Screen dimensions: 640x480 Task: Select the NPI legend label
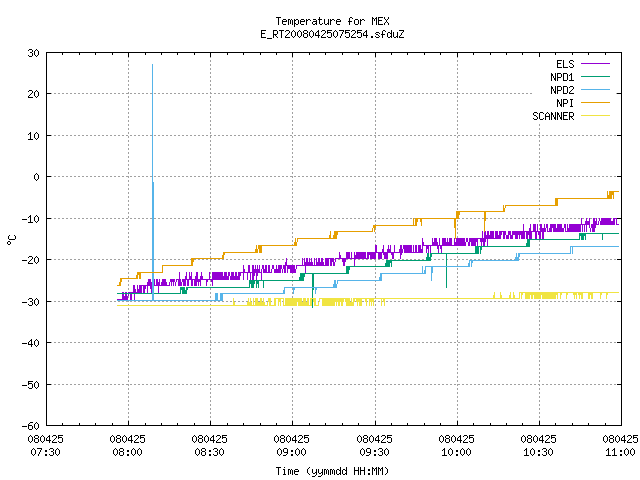[565, 103]
